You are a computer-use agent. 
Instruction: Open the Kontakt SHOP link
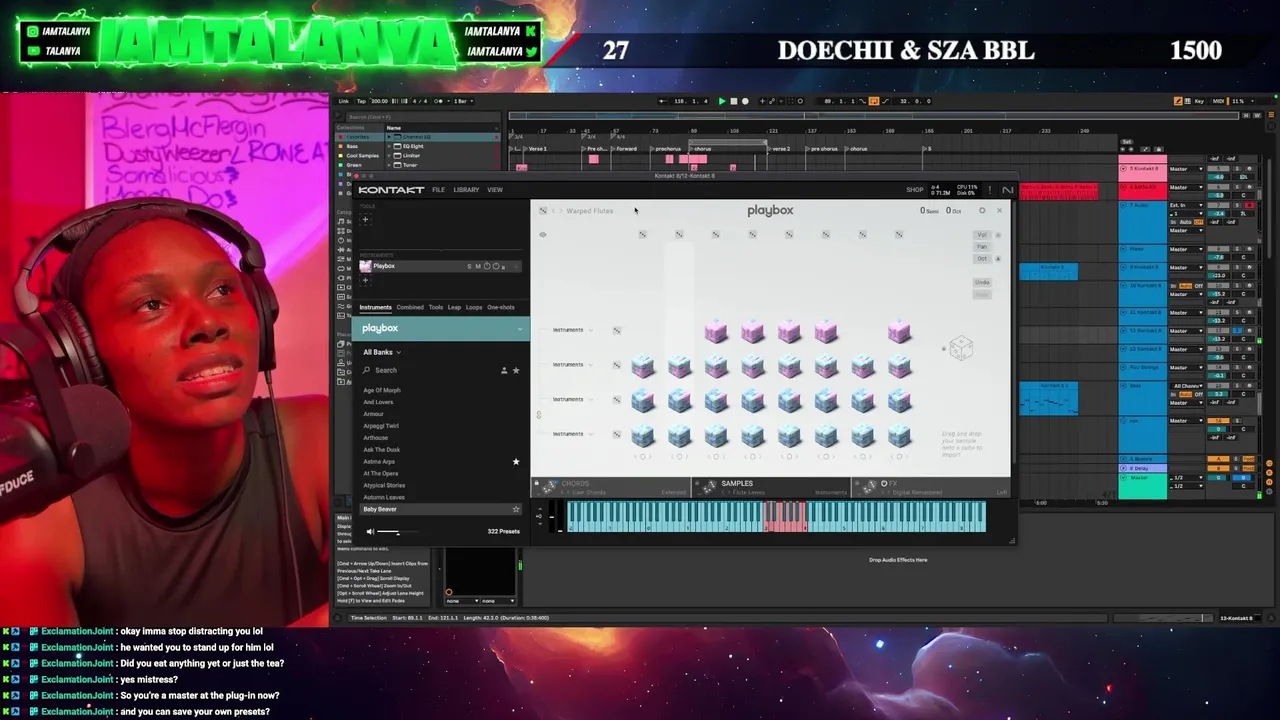pyautogui.click(x=915, y=189)
